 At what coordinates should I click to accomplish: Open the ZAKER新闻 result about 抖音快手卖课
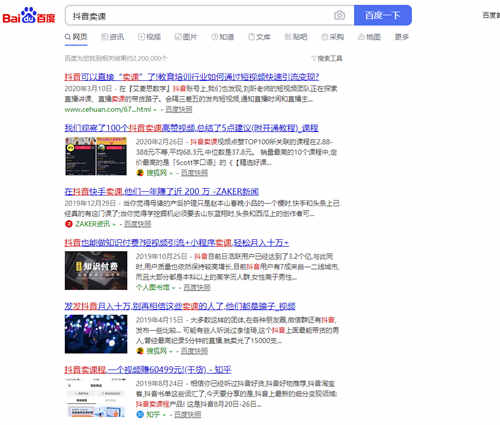pos(162,192)
